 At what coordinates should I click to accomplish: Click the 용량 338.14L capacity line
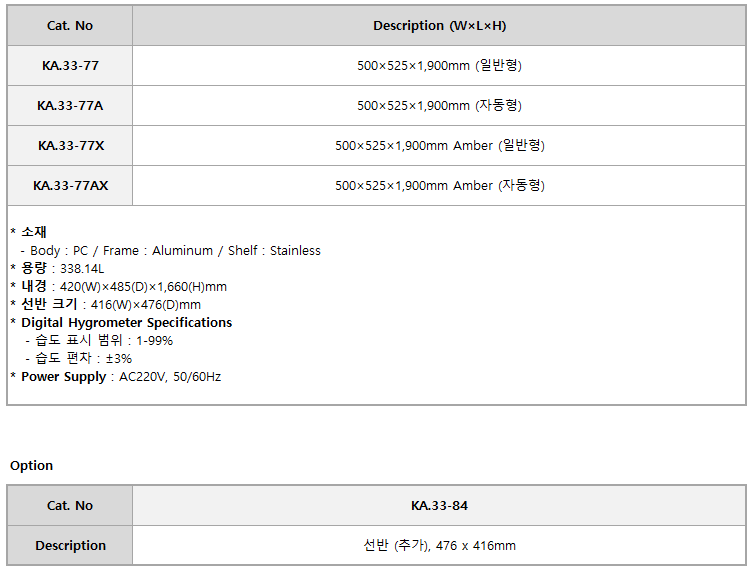click(58, 268)
